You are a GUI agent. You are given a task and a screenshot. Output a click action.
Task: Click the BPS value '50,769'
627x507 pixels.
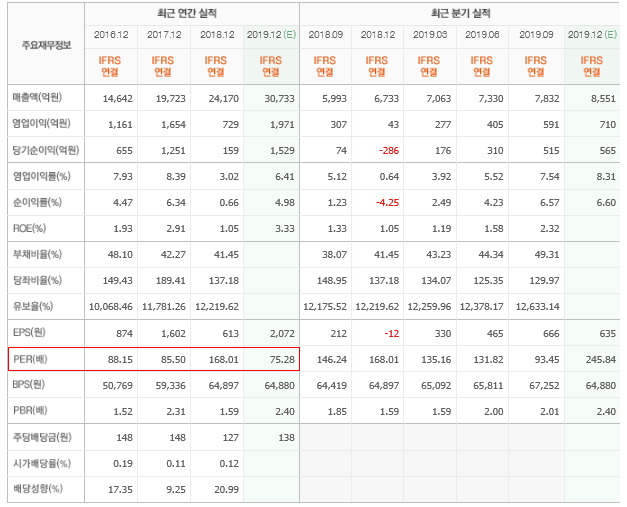tap(118, 385)
